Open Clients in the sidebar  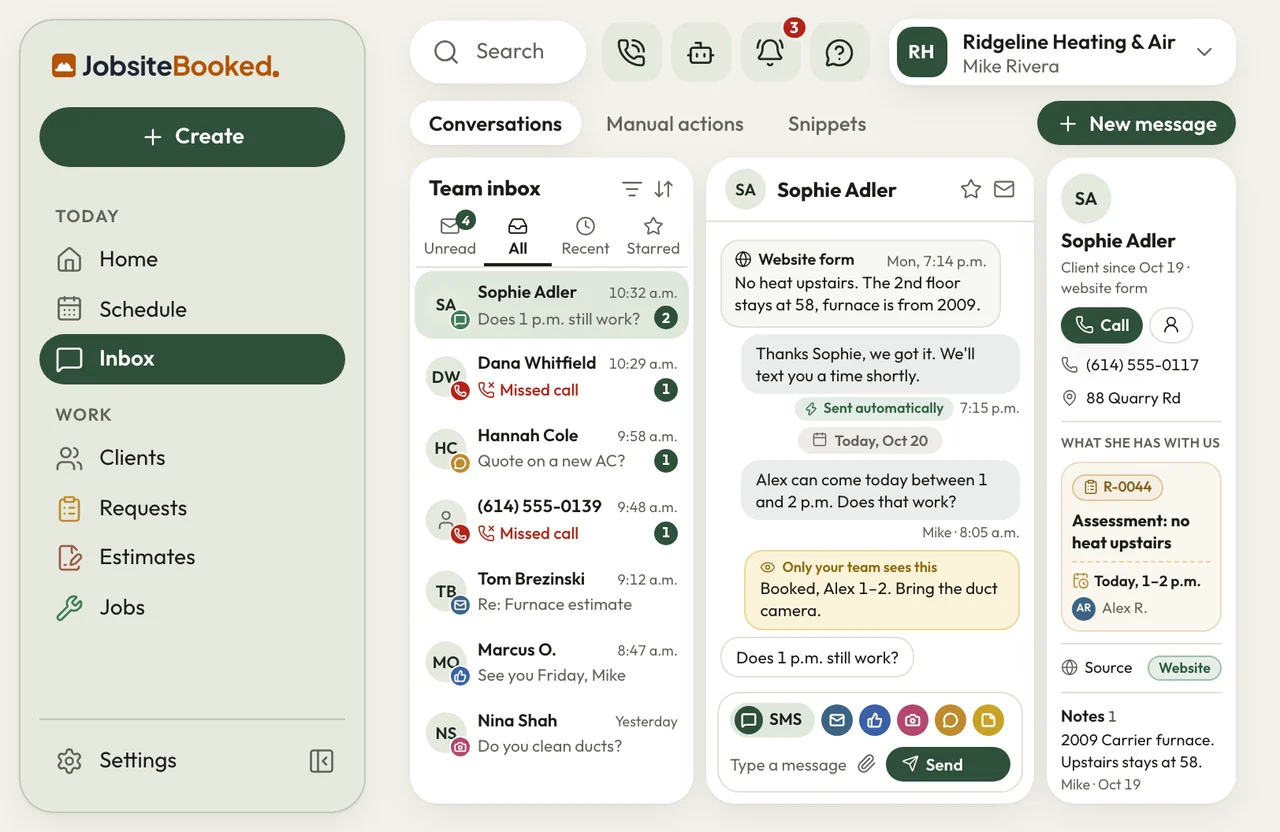[192, 458]
